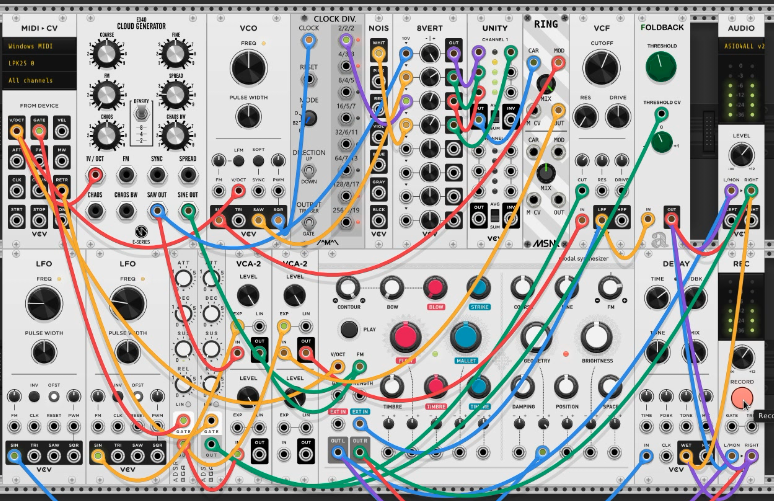The height and width of the screenshot is (501, 774).
Task: Click the SQR output port on VCO
Action: [278, 220]
